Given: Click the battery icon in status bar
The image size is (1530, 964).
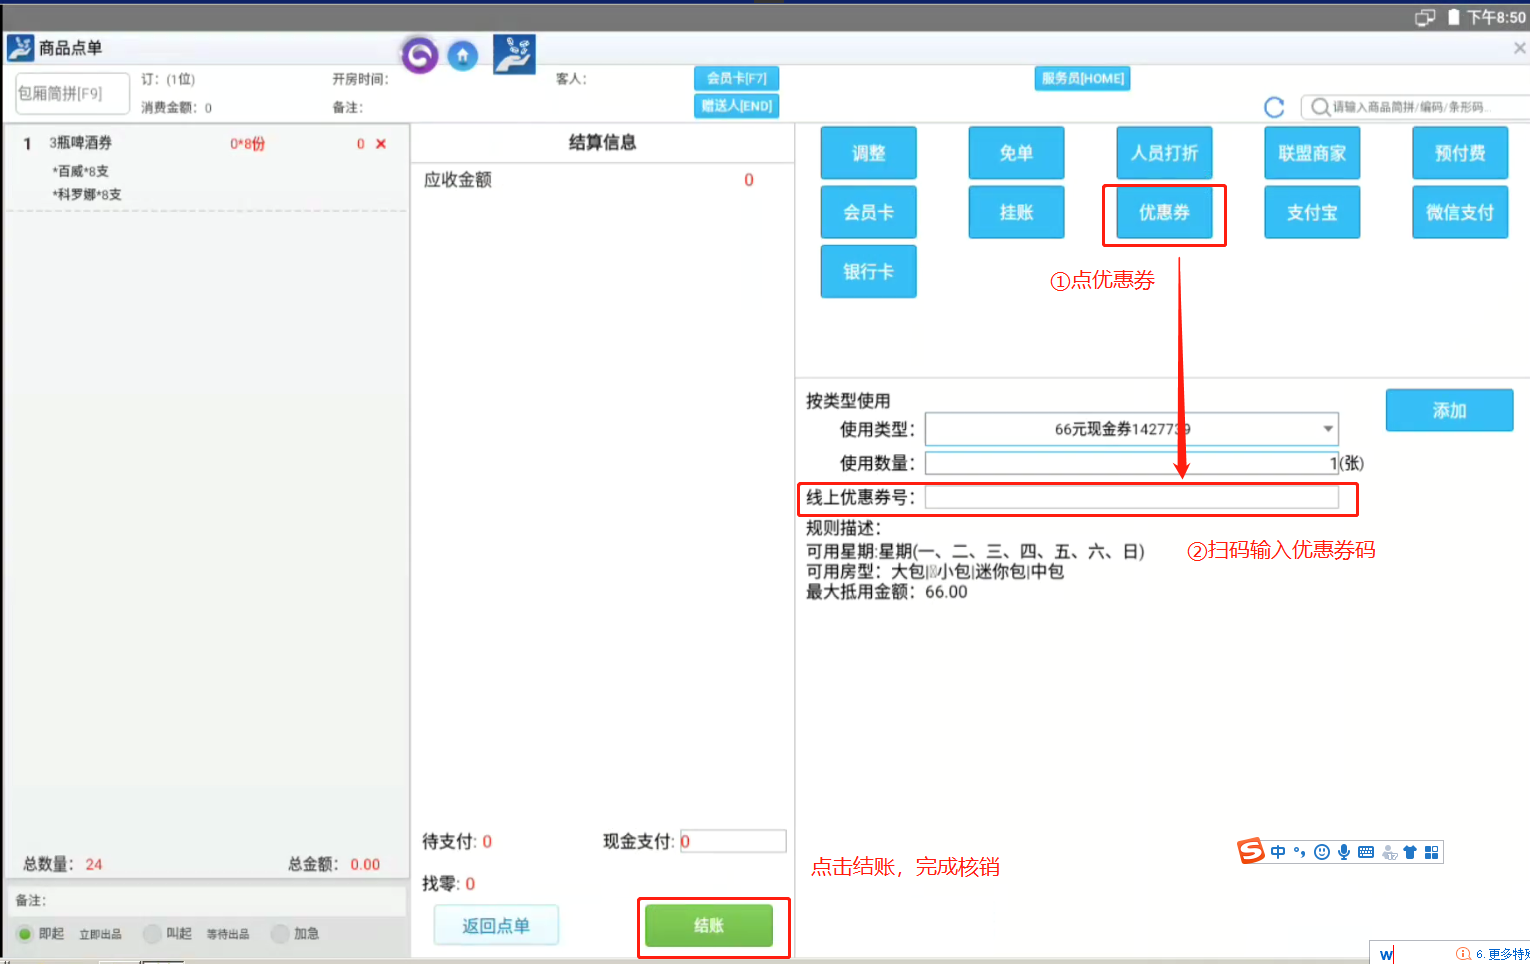Looking at the screenshot, I should click(1454, 17).
